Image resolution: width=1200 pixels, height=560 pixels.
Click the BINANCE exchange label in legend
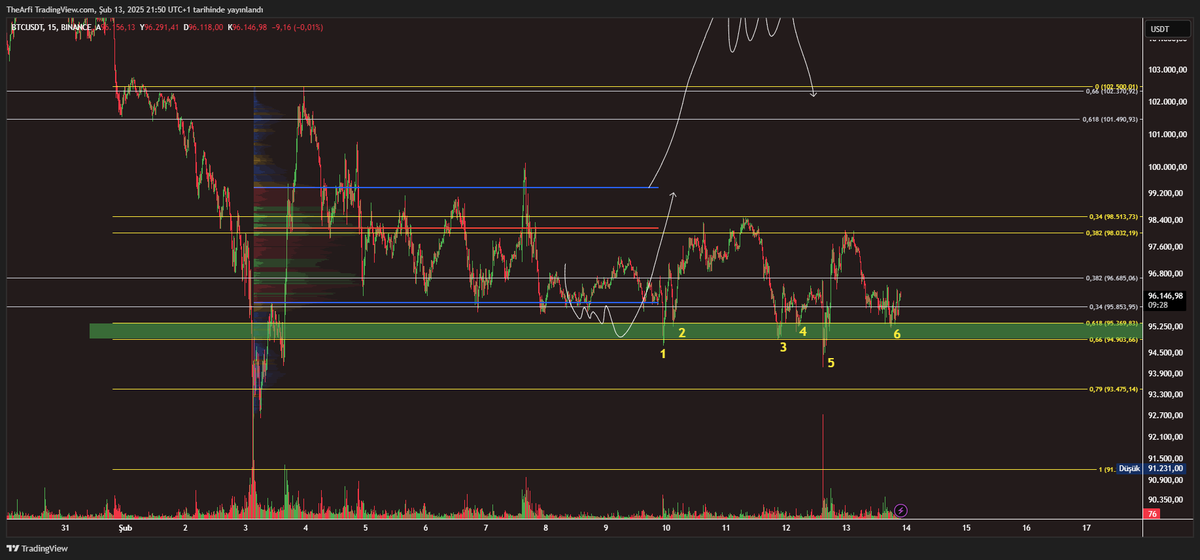[77, 28]
